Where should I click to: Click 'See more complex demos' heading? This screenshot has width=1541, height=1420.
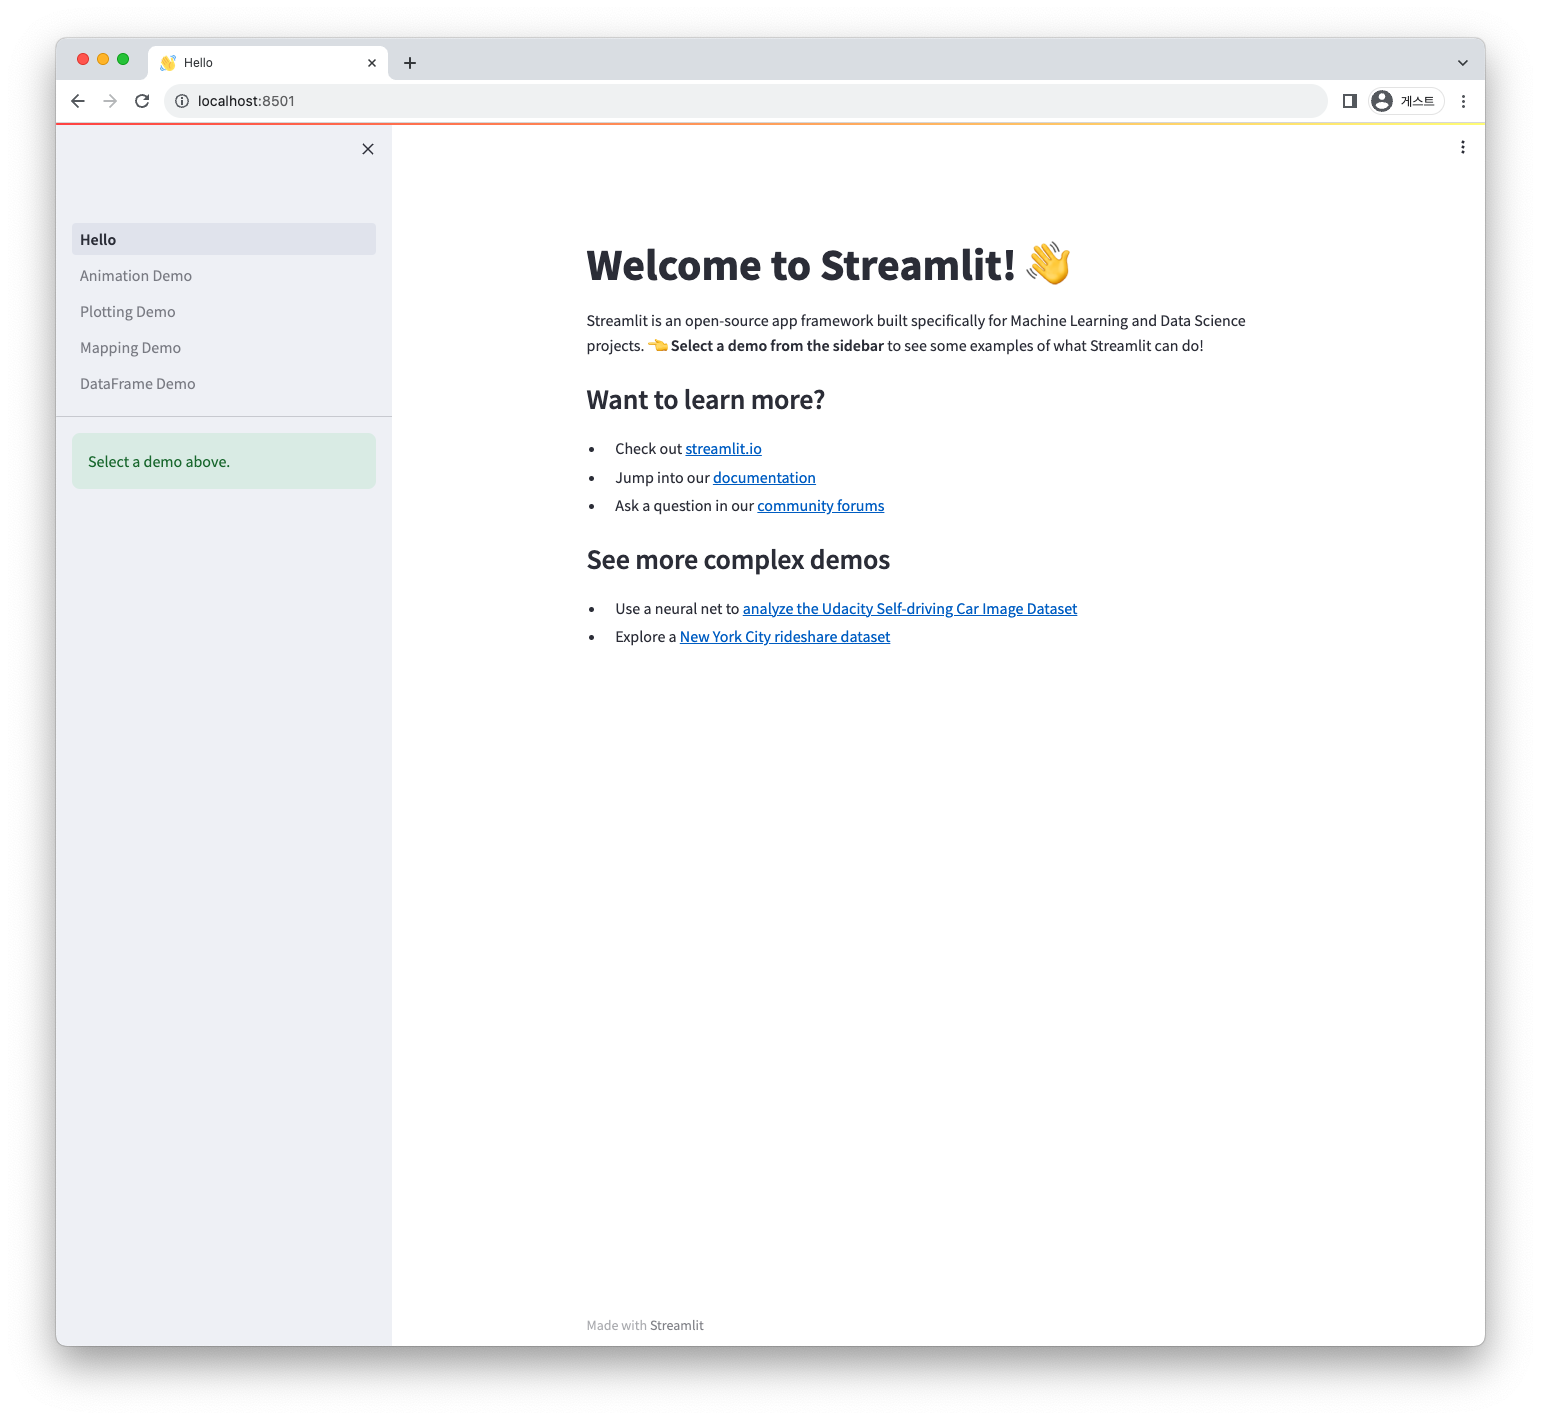(x=738, y=560)
